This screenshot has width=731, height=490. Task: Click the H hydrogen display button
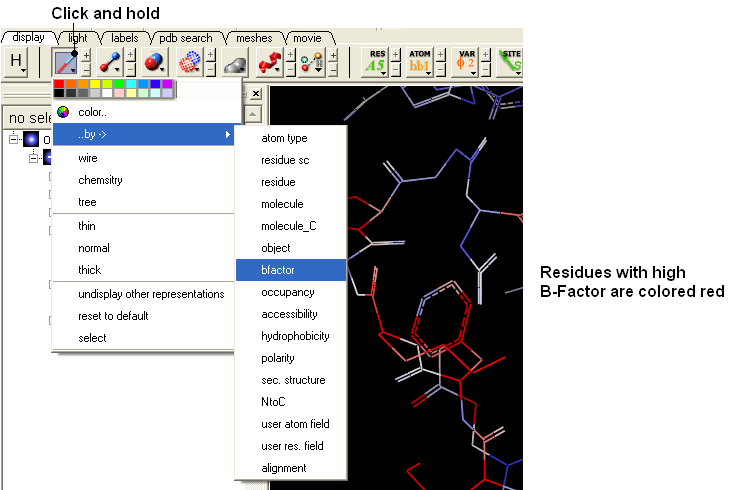point(18,62)
